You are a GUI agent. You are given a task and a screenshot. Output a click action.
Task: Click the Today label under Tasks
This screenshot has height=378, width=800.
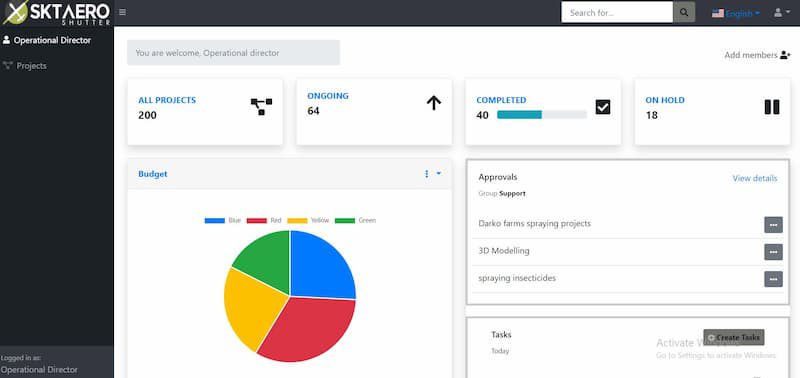[x=500, y=351]
